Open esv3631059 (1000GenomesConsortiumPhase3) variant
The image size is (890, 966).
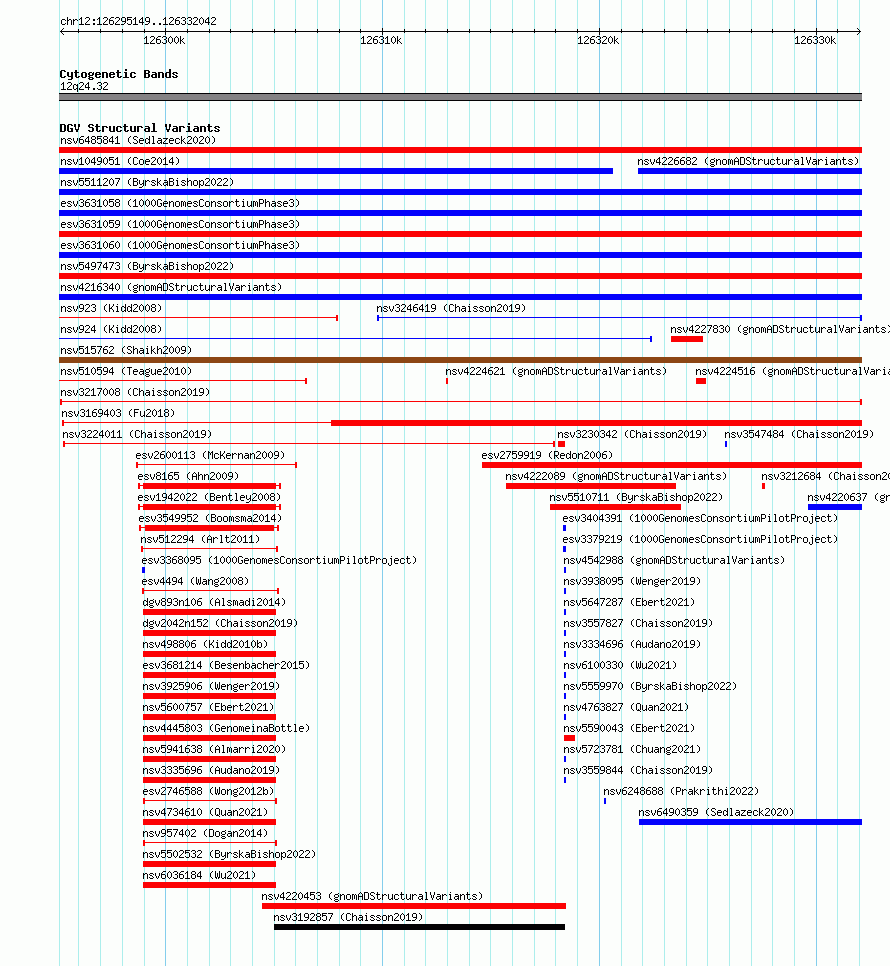[x=180, y=224]
